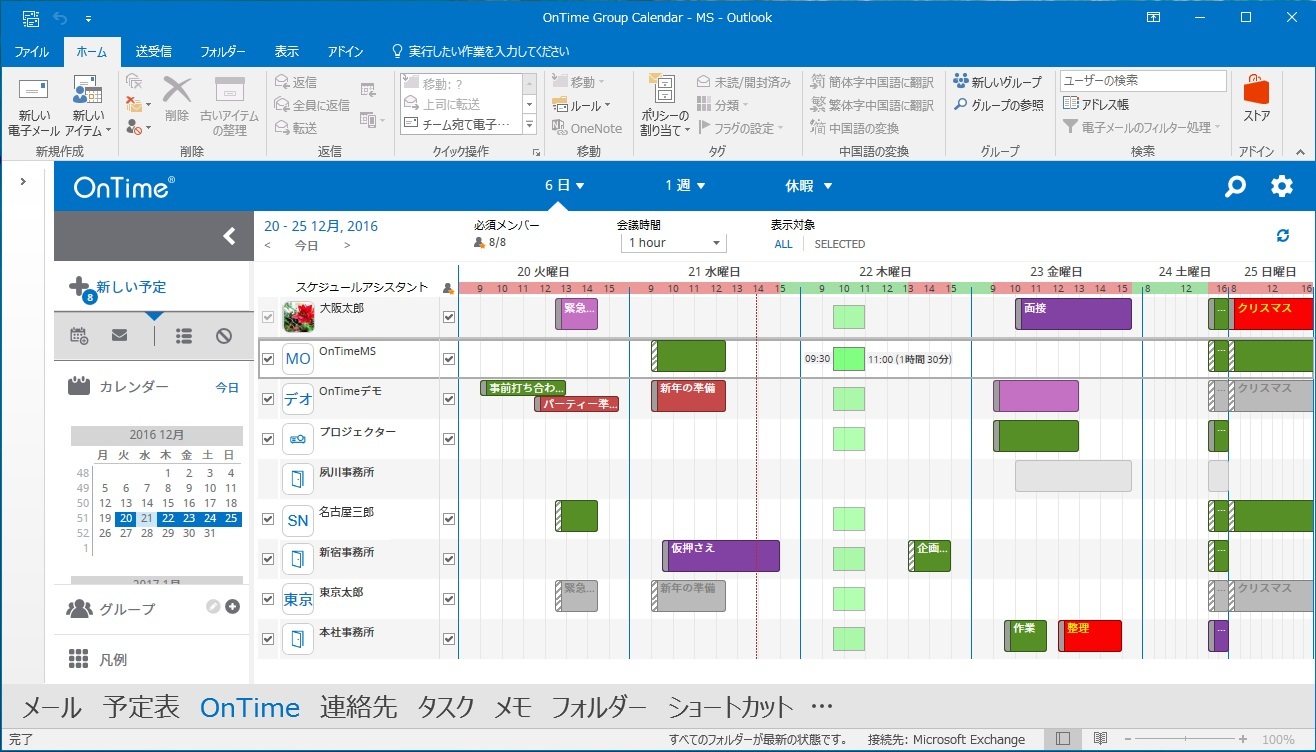1316x752 pixels.
Task: Expand the 6日 view dropdown
Action: tap(564, 186)
